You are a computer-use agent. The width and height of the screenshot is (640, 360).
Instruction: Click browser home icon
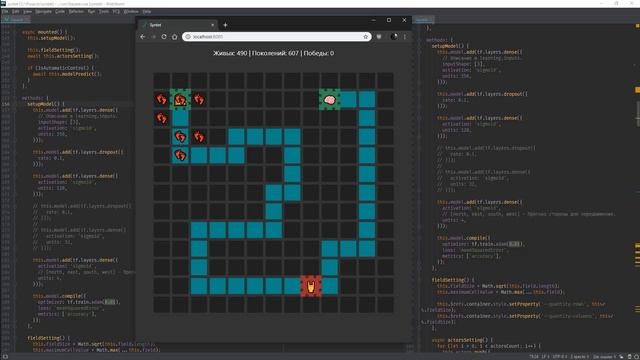click(174, 37)
